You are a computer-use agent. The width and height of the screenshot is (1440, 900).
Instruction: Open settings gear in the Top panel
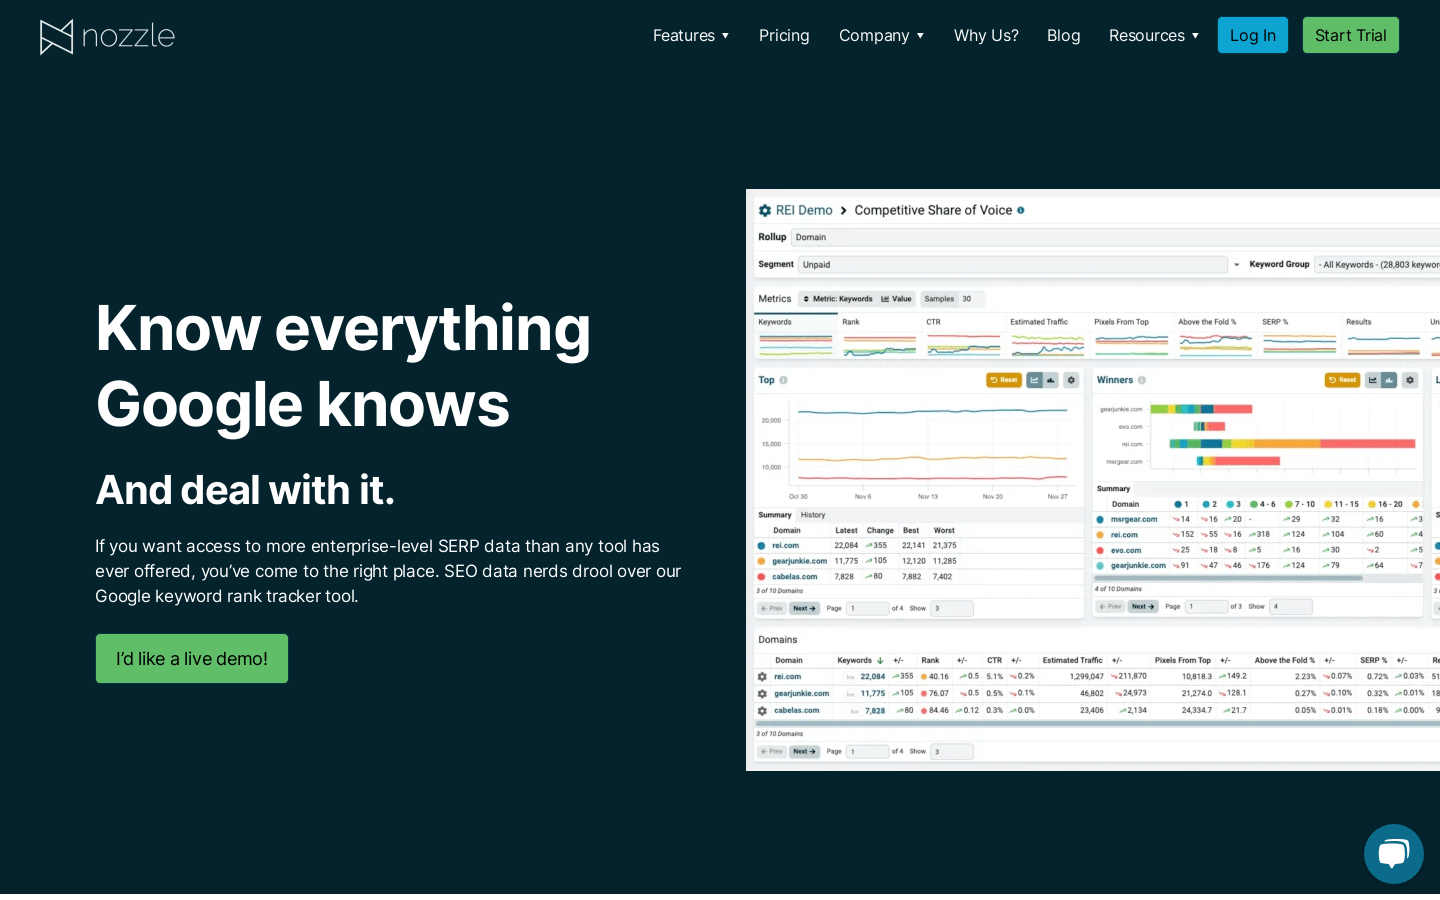pyautogui.click(x=1071, y=380)
